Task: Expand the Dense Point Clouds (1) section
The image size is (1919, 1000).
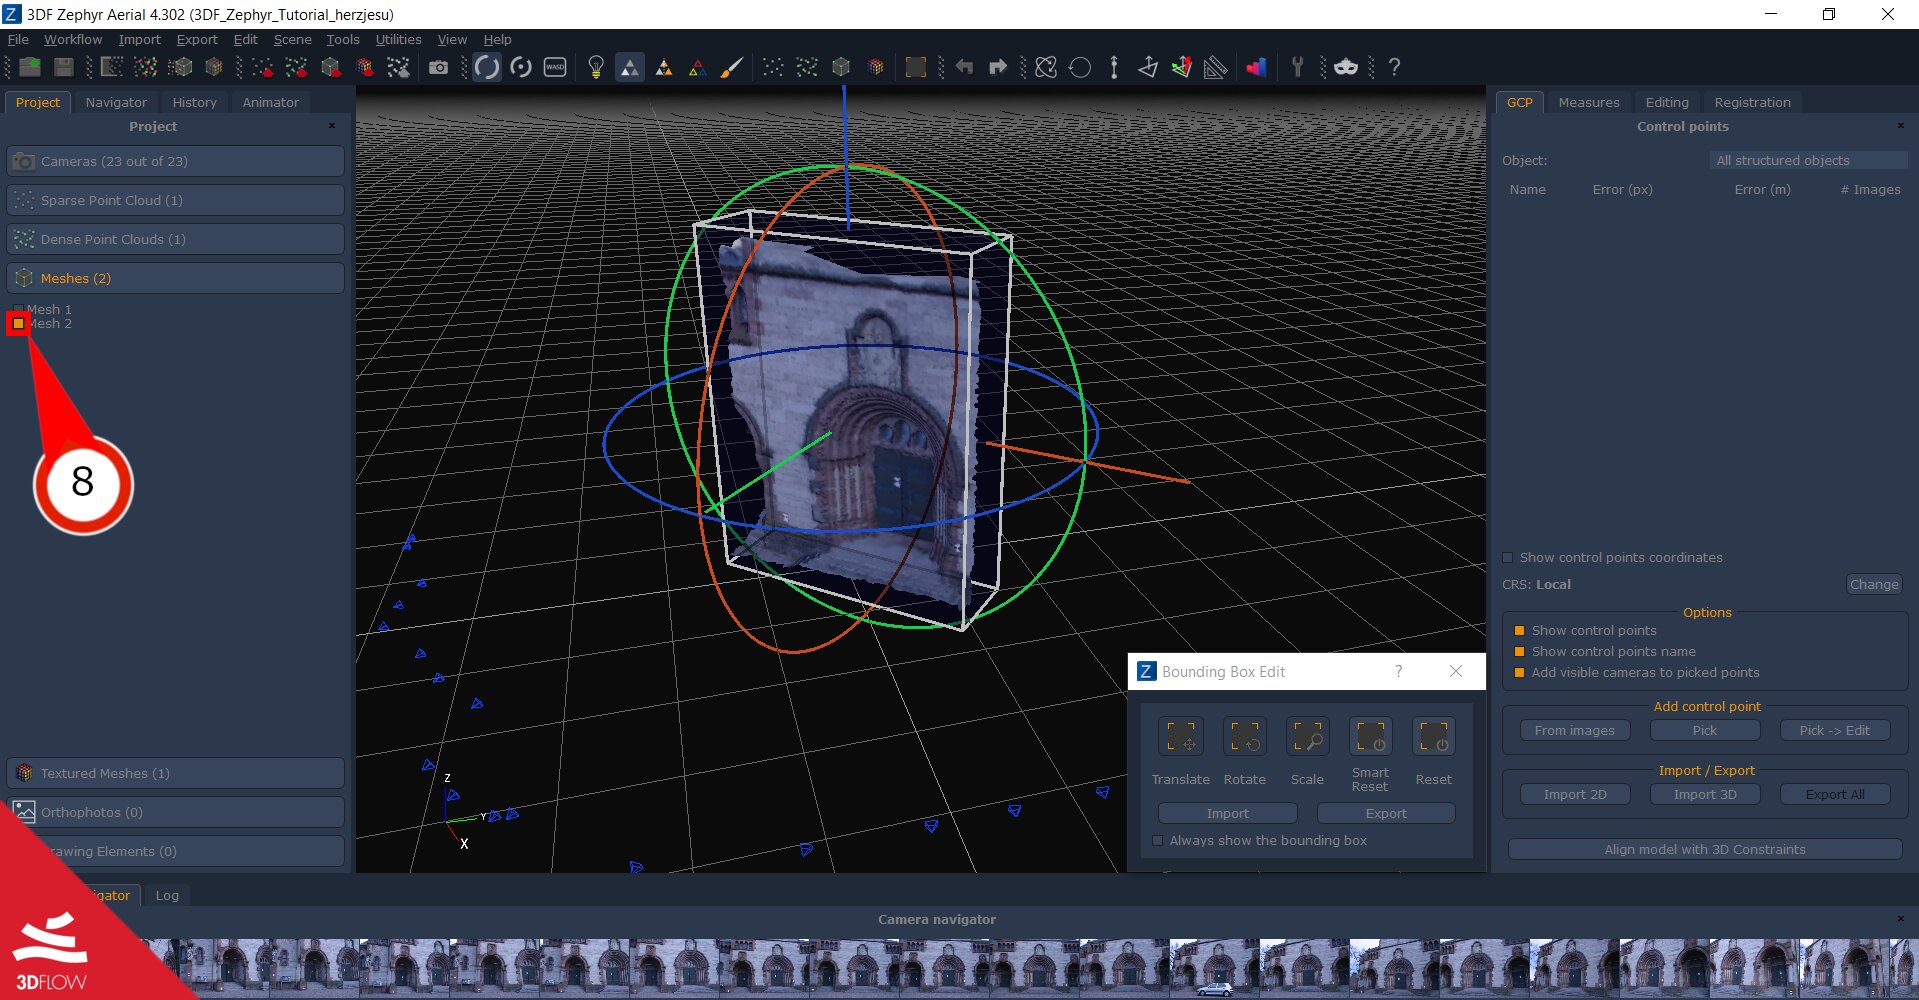Action: (175, 239)
